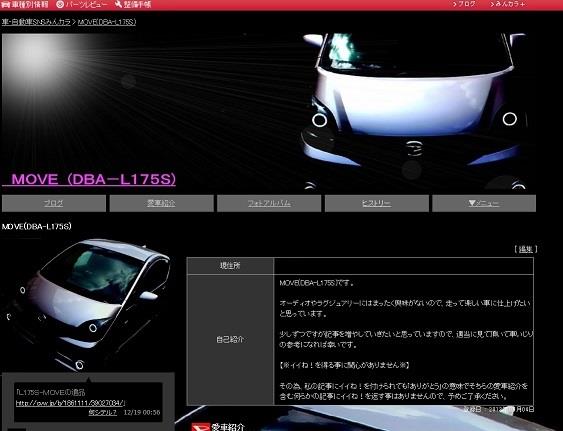Open the cvw.jp URL in the comment box
The width and height of the screenshot is (563, 431).
click(70, 403)
